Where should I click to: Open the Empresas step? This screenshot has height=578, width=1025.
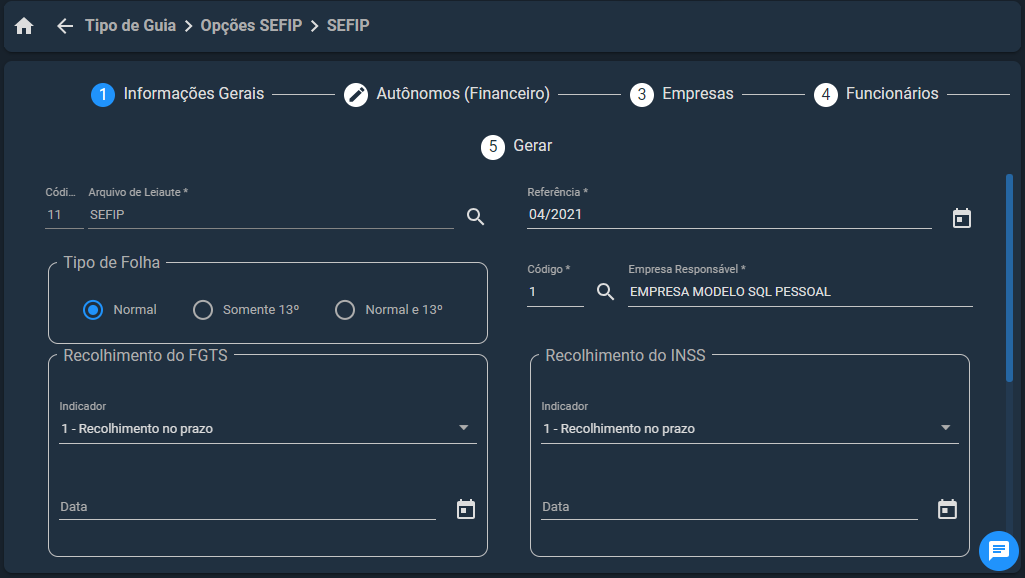click(x=697, y=94)
